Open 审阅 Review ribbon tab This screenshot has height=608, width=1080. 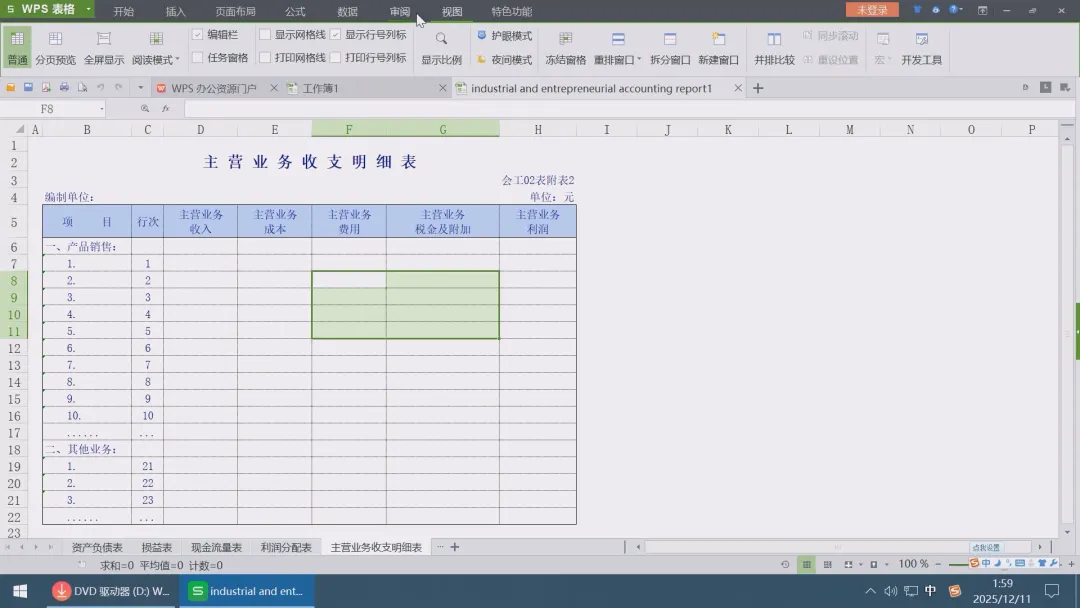(399, 12)
